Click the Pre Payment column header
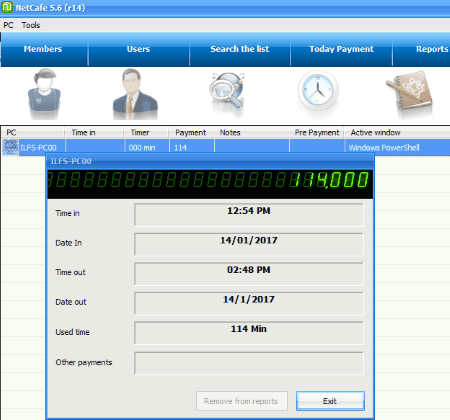 pos(316,133)
